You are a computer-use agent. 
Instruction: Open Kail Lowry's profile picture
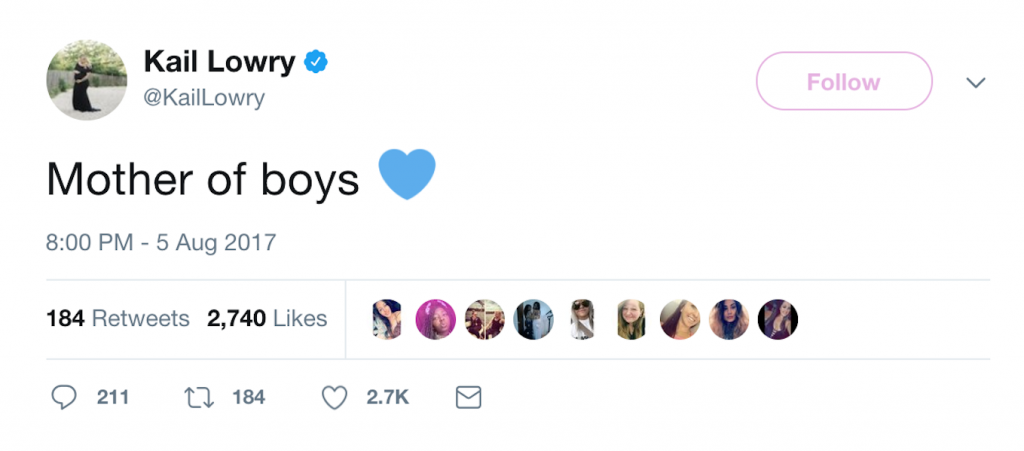(87, 81)
